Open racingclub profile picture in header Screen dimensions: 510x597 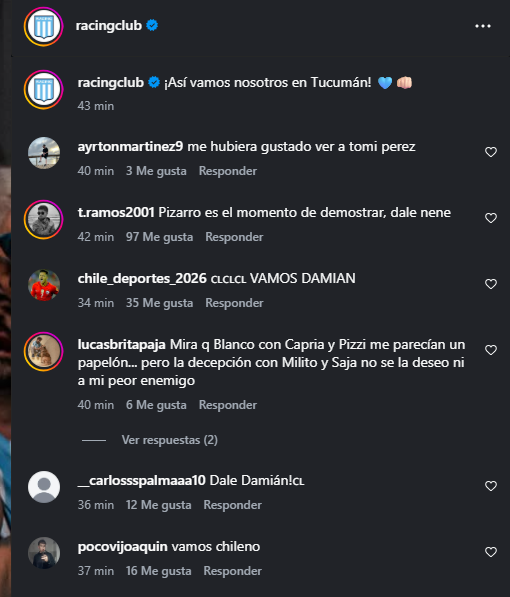click(43, 26)
